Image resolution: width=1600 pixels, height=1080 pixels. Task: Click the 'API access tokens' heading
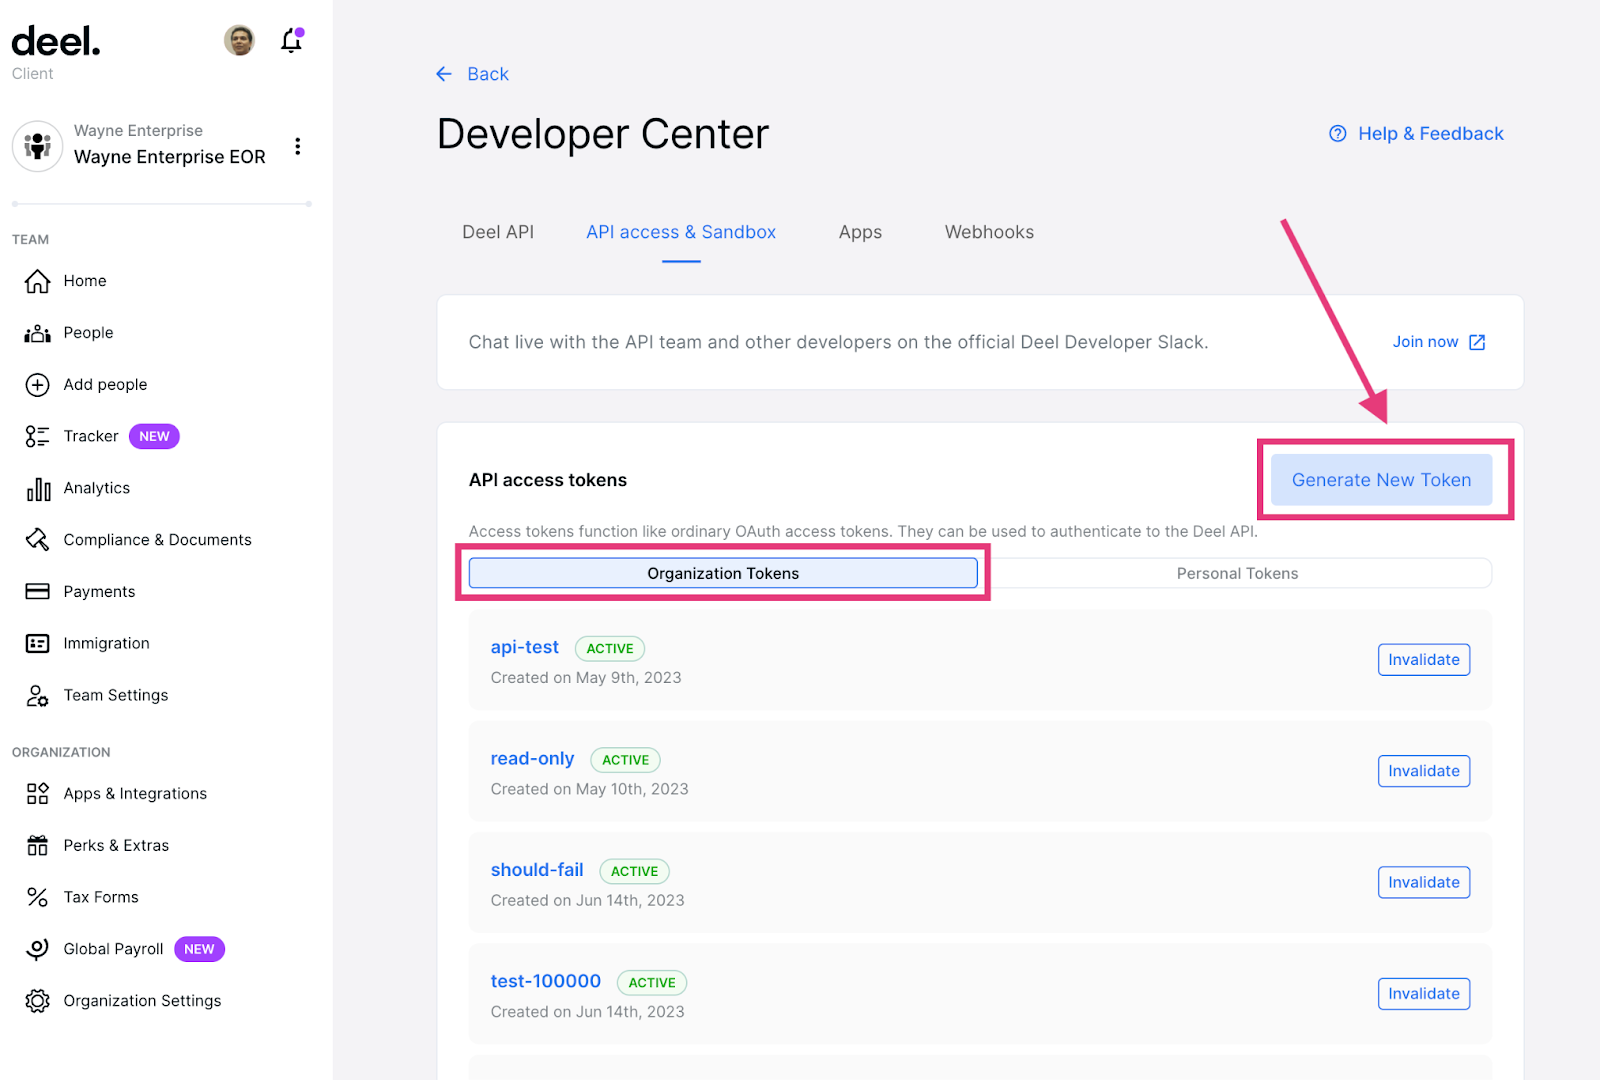[x=548, y=480]
